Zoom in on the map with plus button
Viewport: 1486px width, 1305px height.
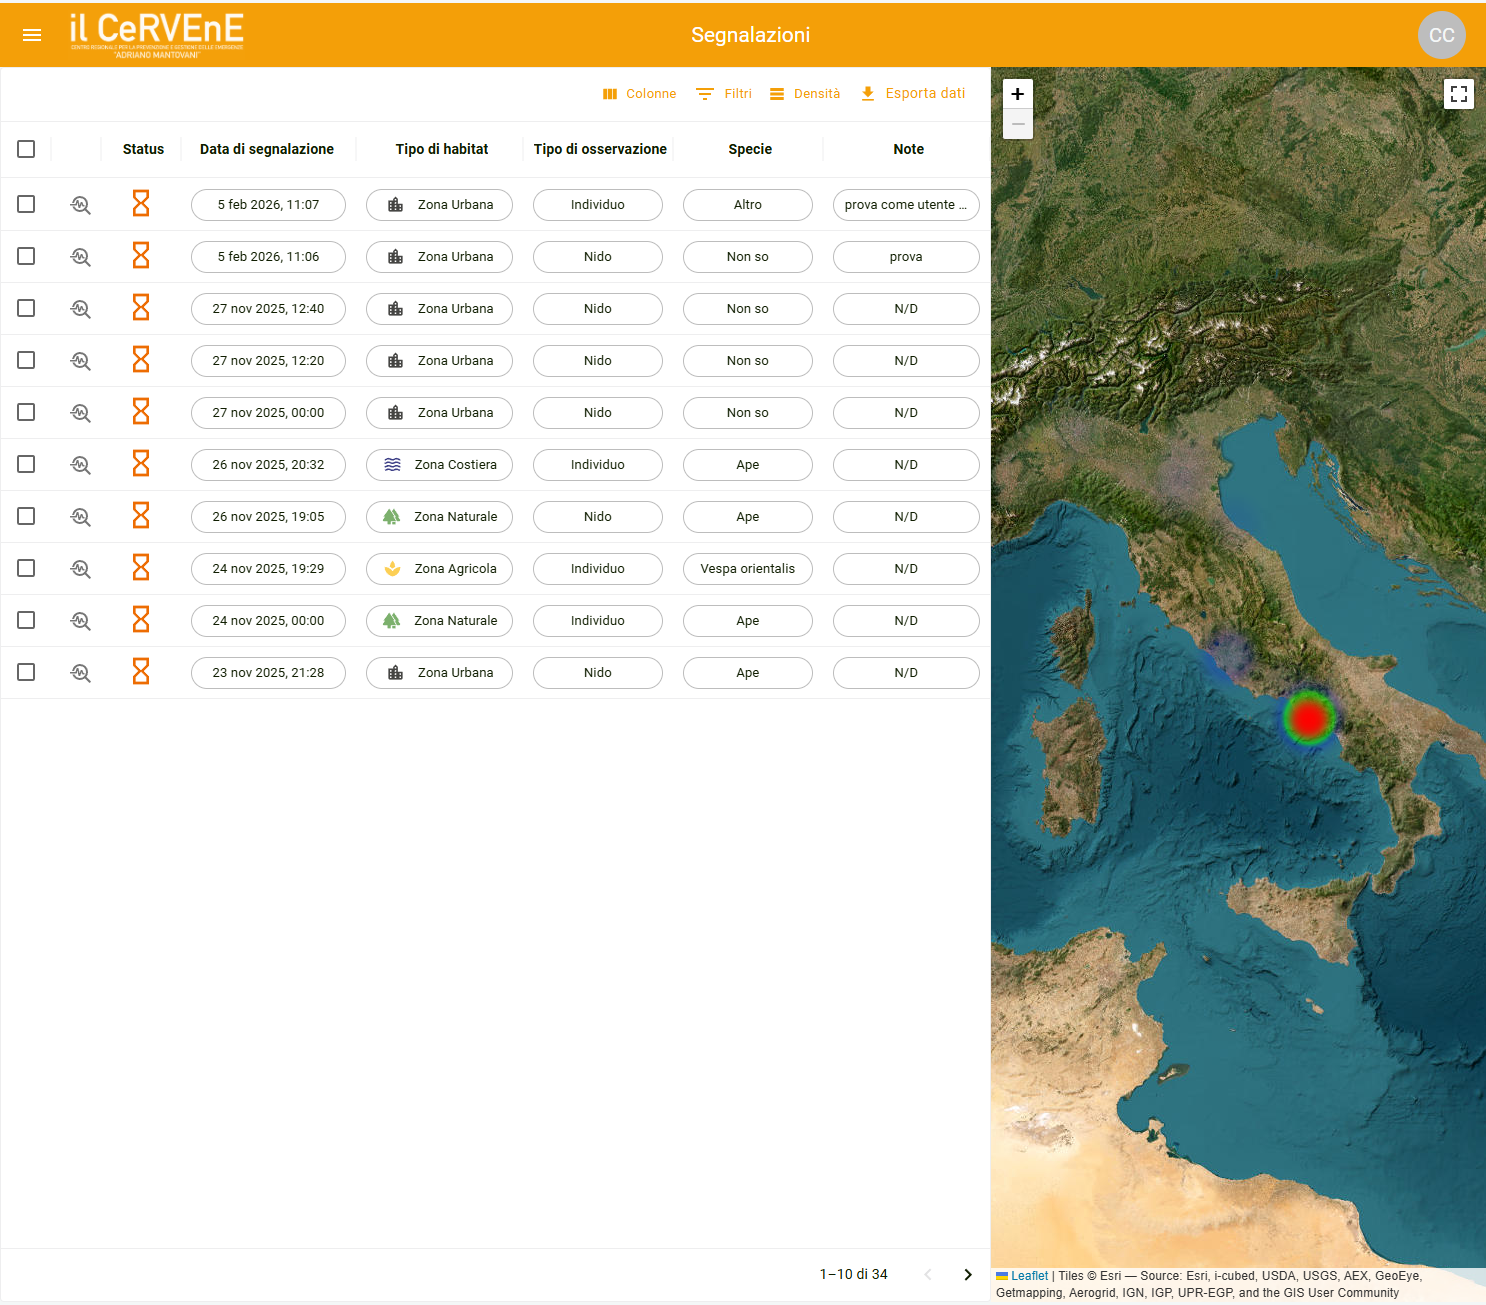click(1017, 93)
